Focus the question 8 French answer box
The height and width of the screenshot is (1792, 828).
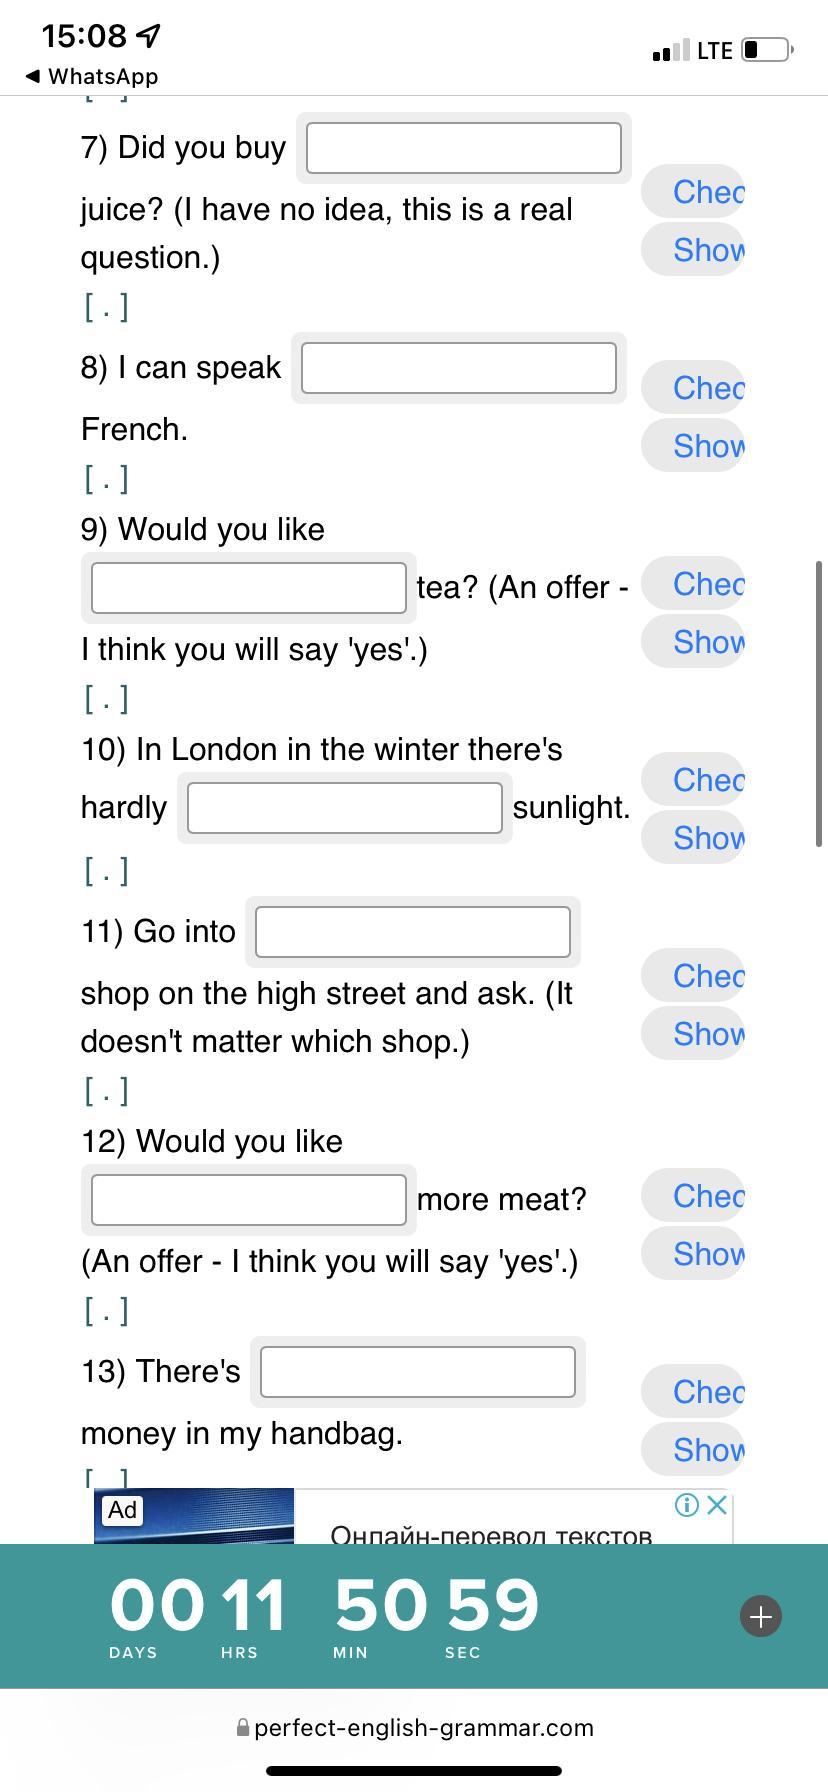pyautogui.click(x=458, y=368)
